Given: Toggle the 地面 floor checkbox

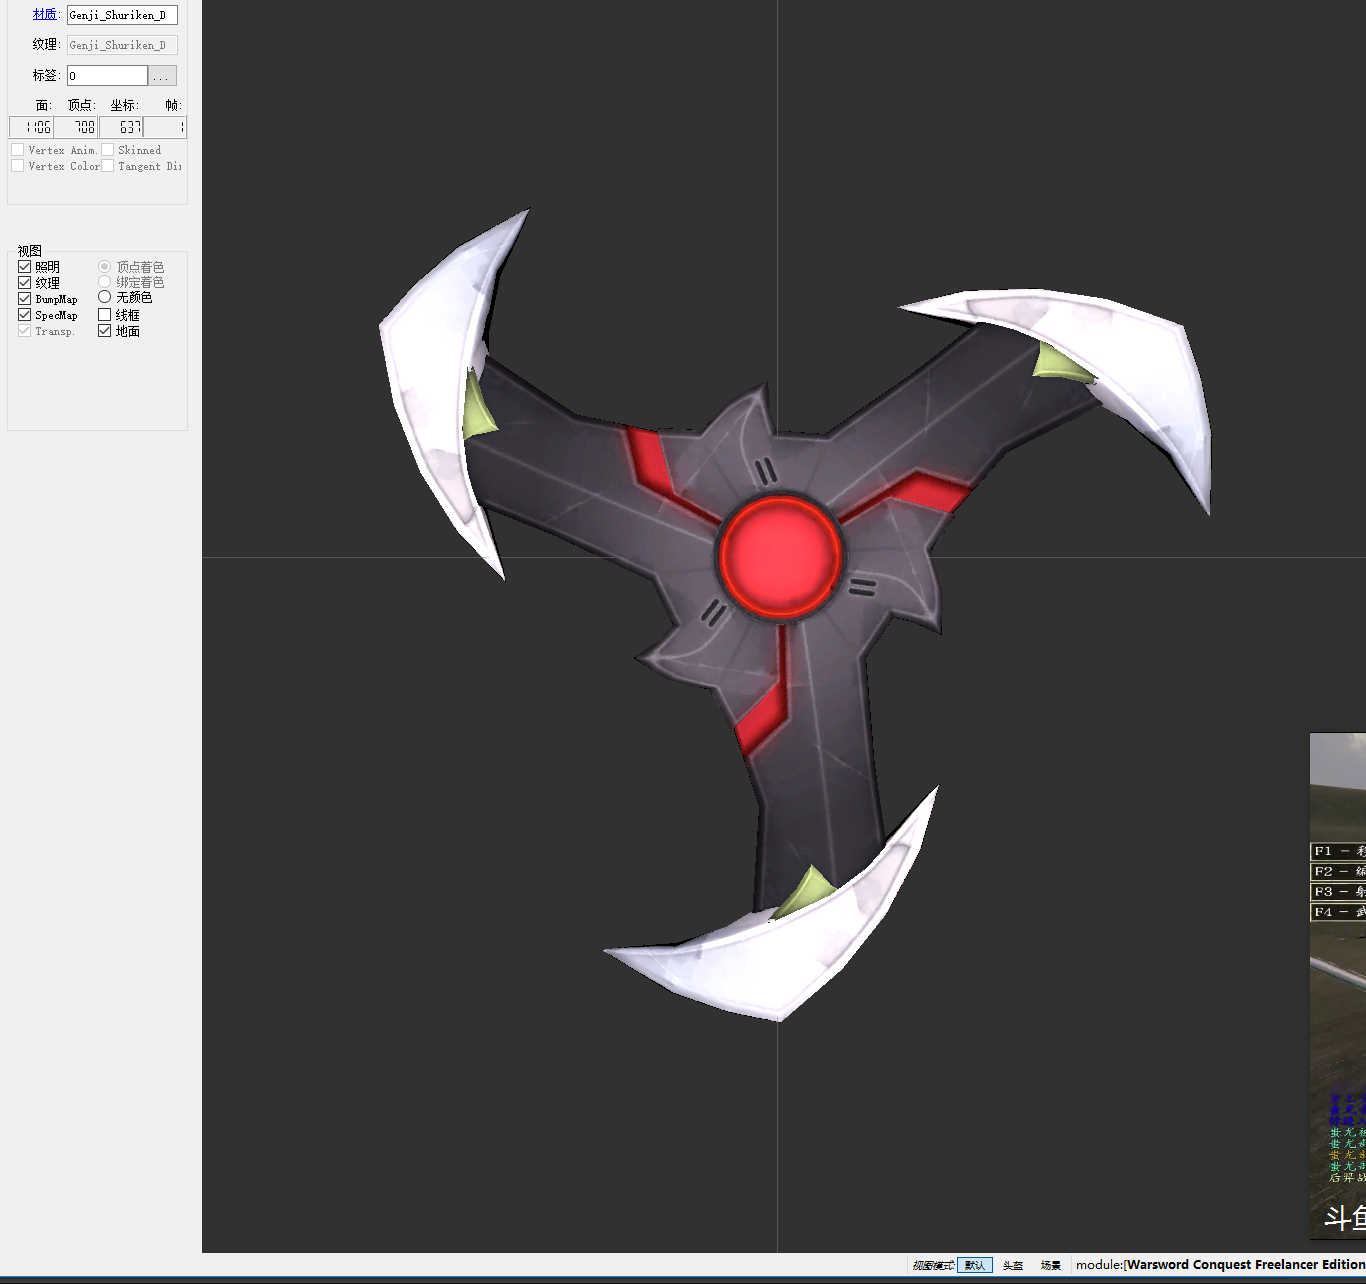Looking at the screenshot, I should pyautogui.click(x=104, y=331).
